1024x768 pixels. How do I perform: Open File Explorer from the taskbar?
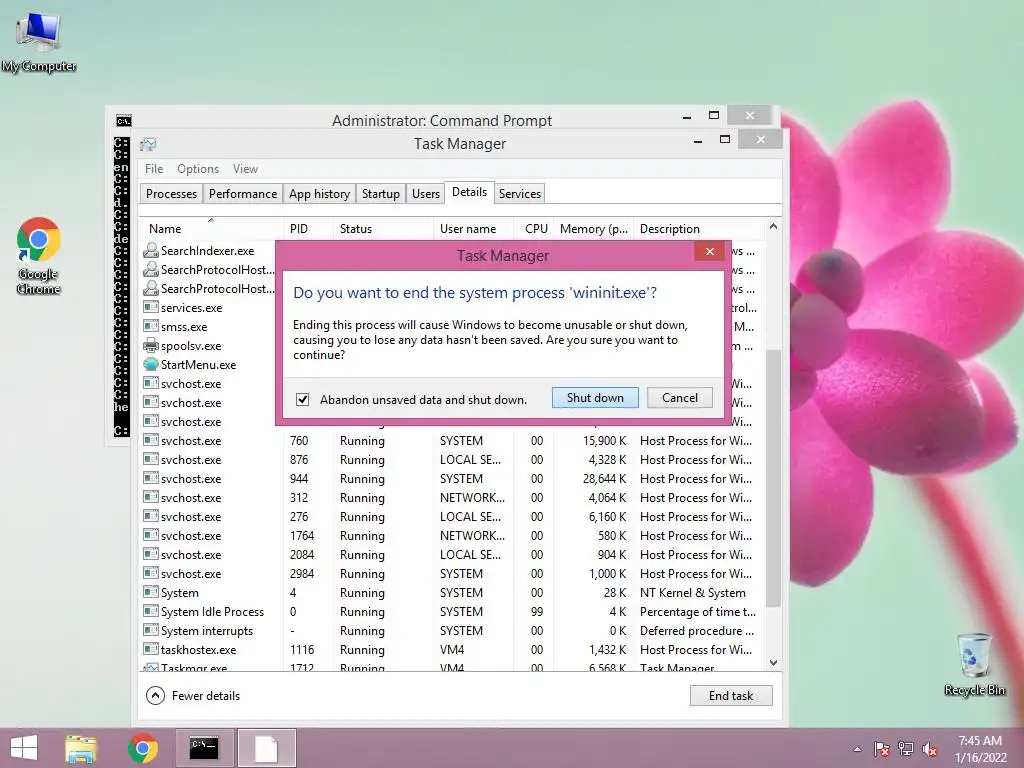click(x=81, y=748)
